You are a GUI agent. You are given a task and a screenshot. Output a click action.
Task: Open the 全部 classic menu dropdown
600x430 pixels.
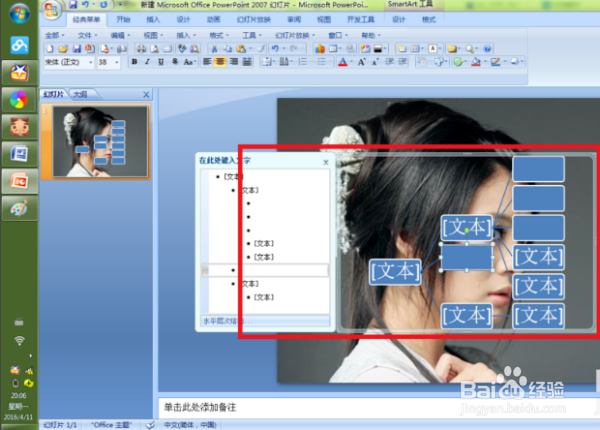point(55,35)
